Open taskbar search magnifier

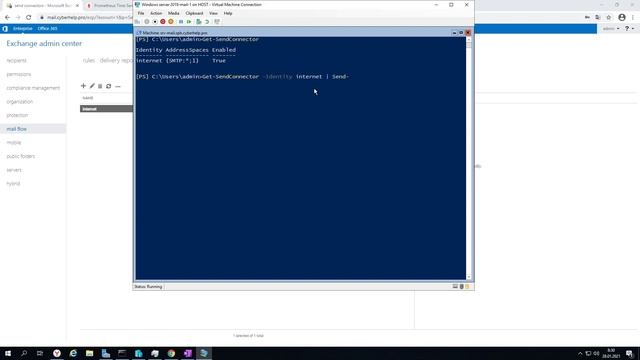[24, 353]
